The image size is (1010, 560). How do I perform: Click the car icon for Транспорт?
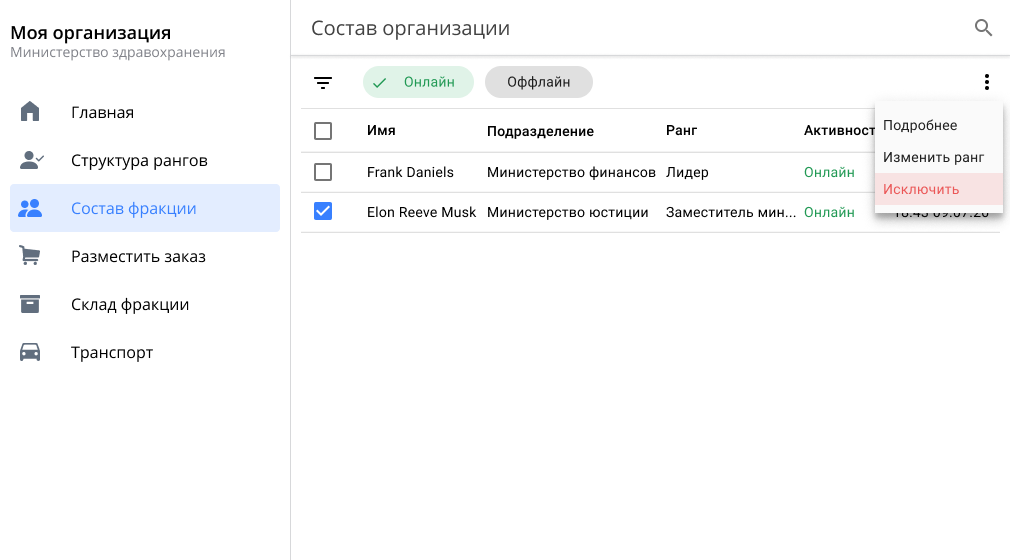pyautogui.click(x=31, y=352)
